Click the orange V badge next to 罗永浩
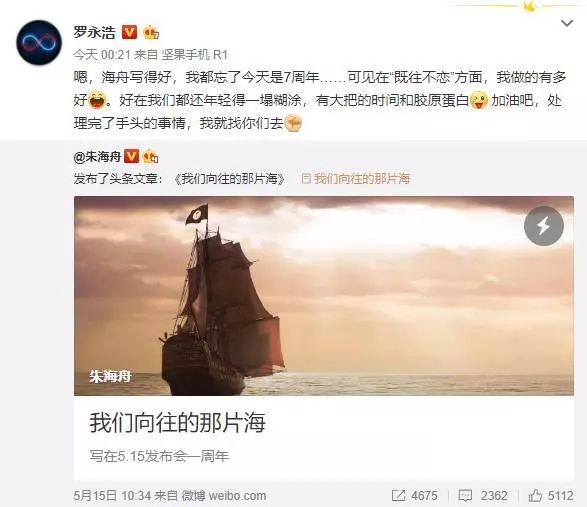Image resolution: width=587 pixels, height=507 pixels. tap(130, 32)
